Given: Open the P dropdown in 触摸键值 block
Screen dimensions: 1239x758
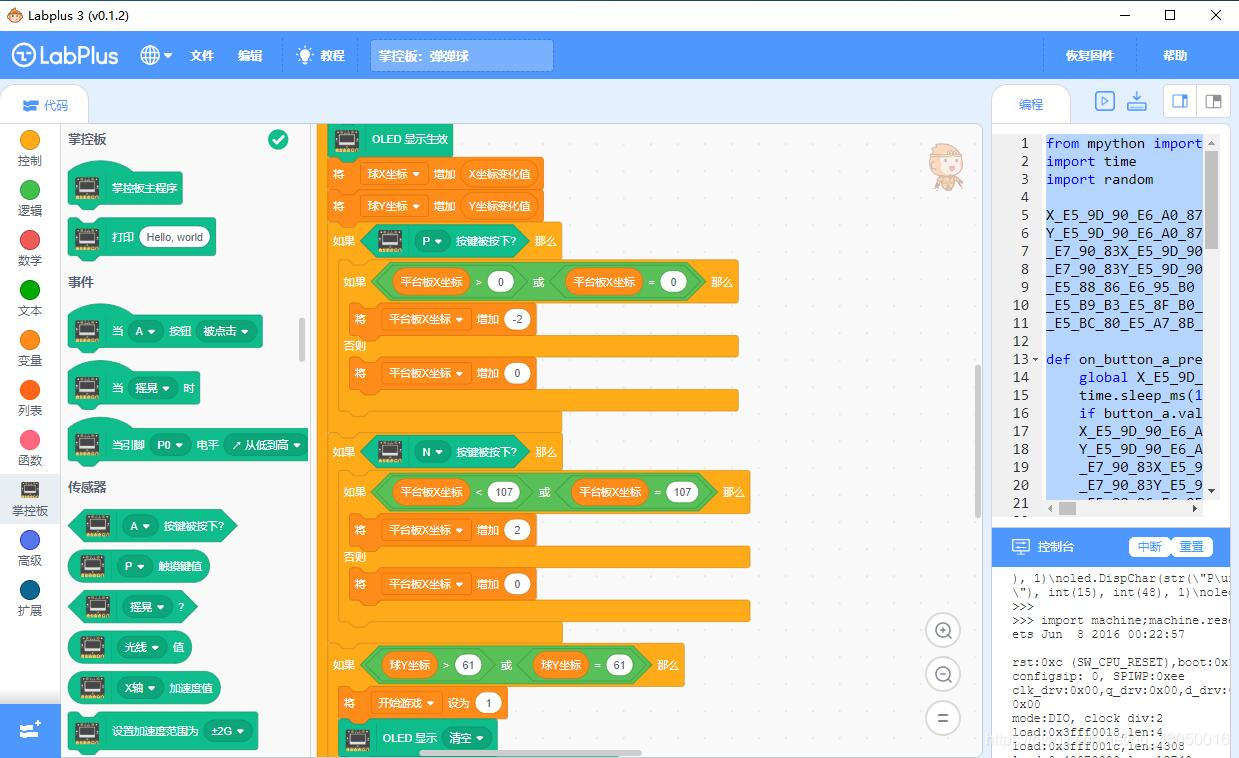Looking at the screenshot, I should (x=135, y=566).
